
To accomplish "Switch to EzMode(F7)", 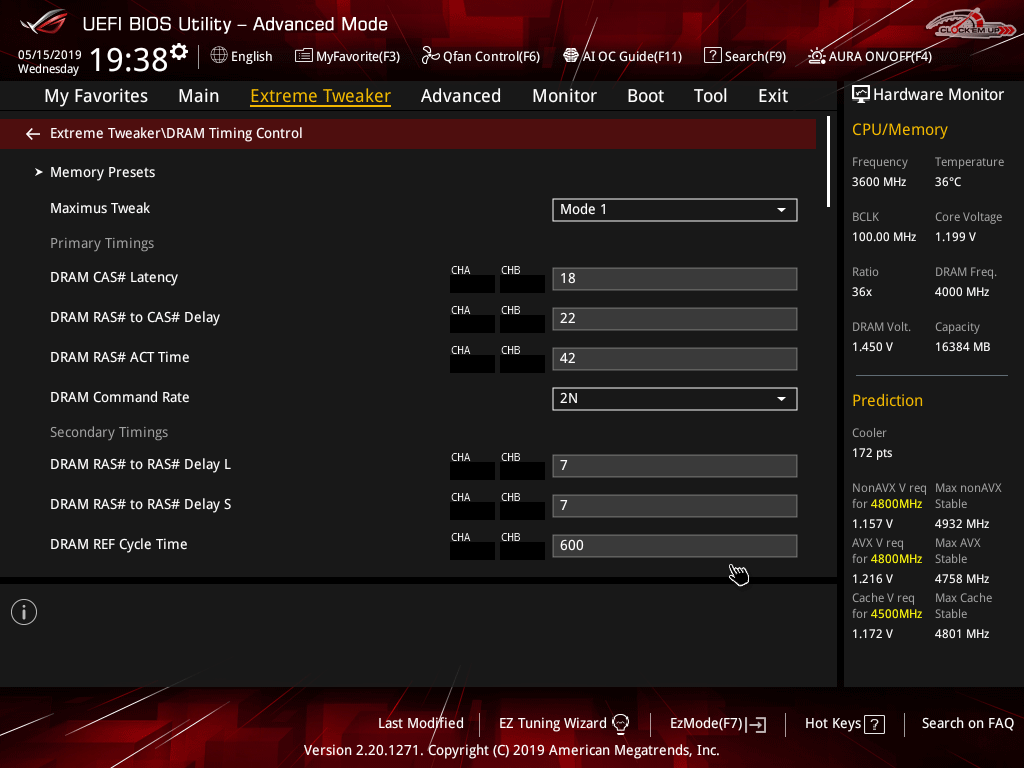I will (718, 723).
